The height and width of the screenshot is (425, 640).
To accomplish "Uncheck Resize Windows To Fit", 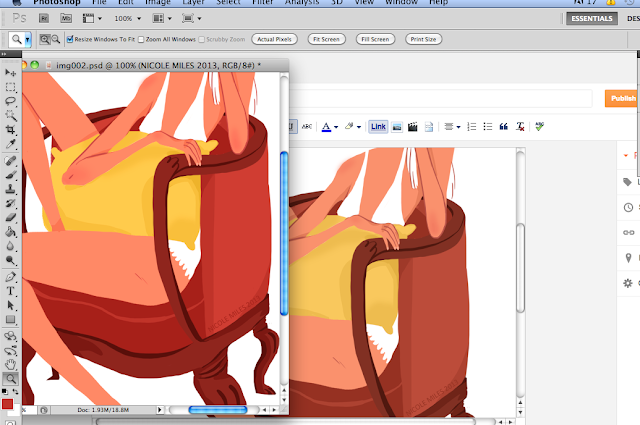I will tap(70, 39).
